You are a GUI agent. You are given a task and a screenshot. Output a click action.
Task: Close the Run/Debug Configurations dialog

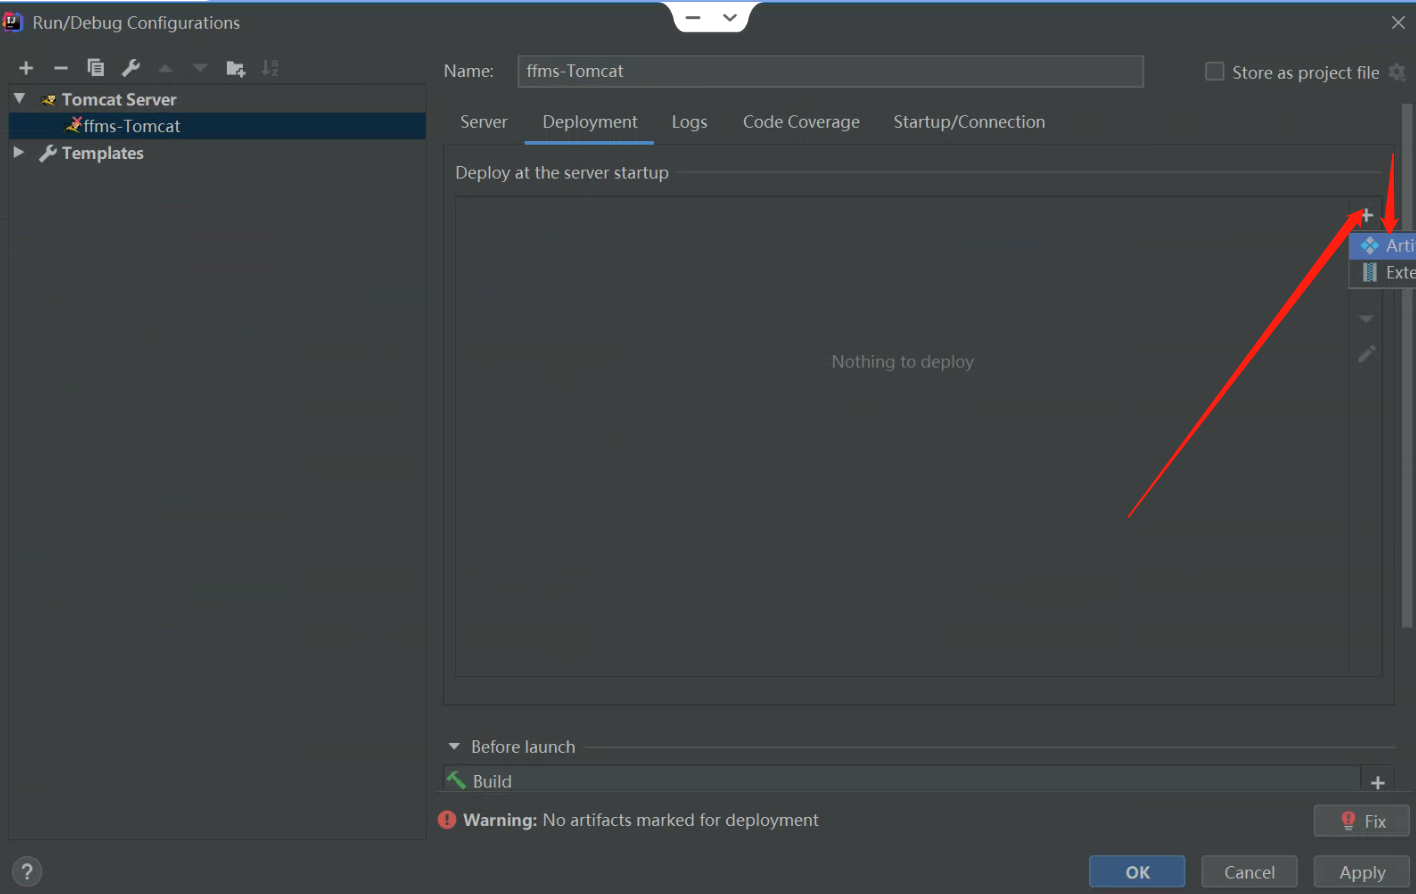(1398, 22)
